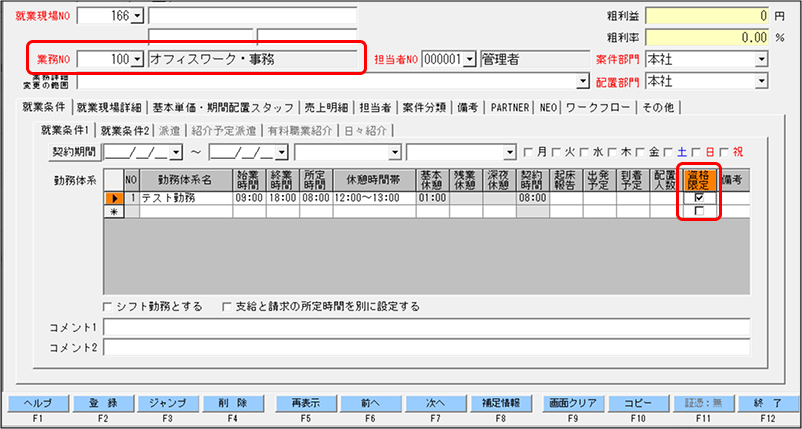Image resolution: width=802 pixels, height=429 pixels.
Task: Open the その他 tab
Action: 659,107
